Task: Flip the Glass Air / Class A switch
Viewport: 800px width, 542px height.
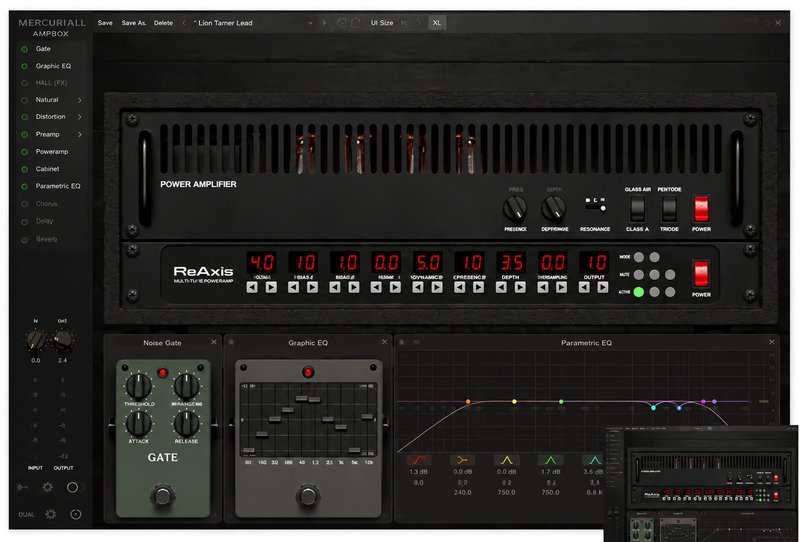Action: tap(637, 209)
